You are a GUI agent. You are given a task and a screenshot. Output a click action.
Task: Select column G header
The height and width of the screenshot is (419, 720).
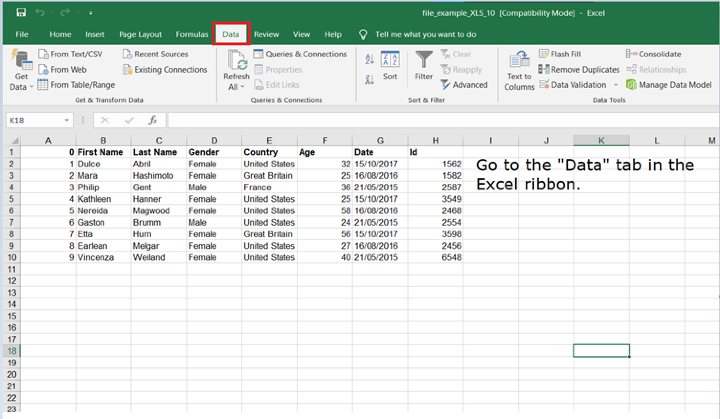[379, 140]
